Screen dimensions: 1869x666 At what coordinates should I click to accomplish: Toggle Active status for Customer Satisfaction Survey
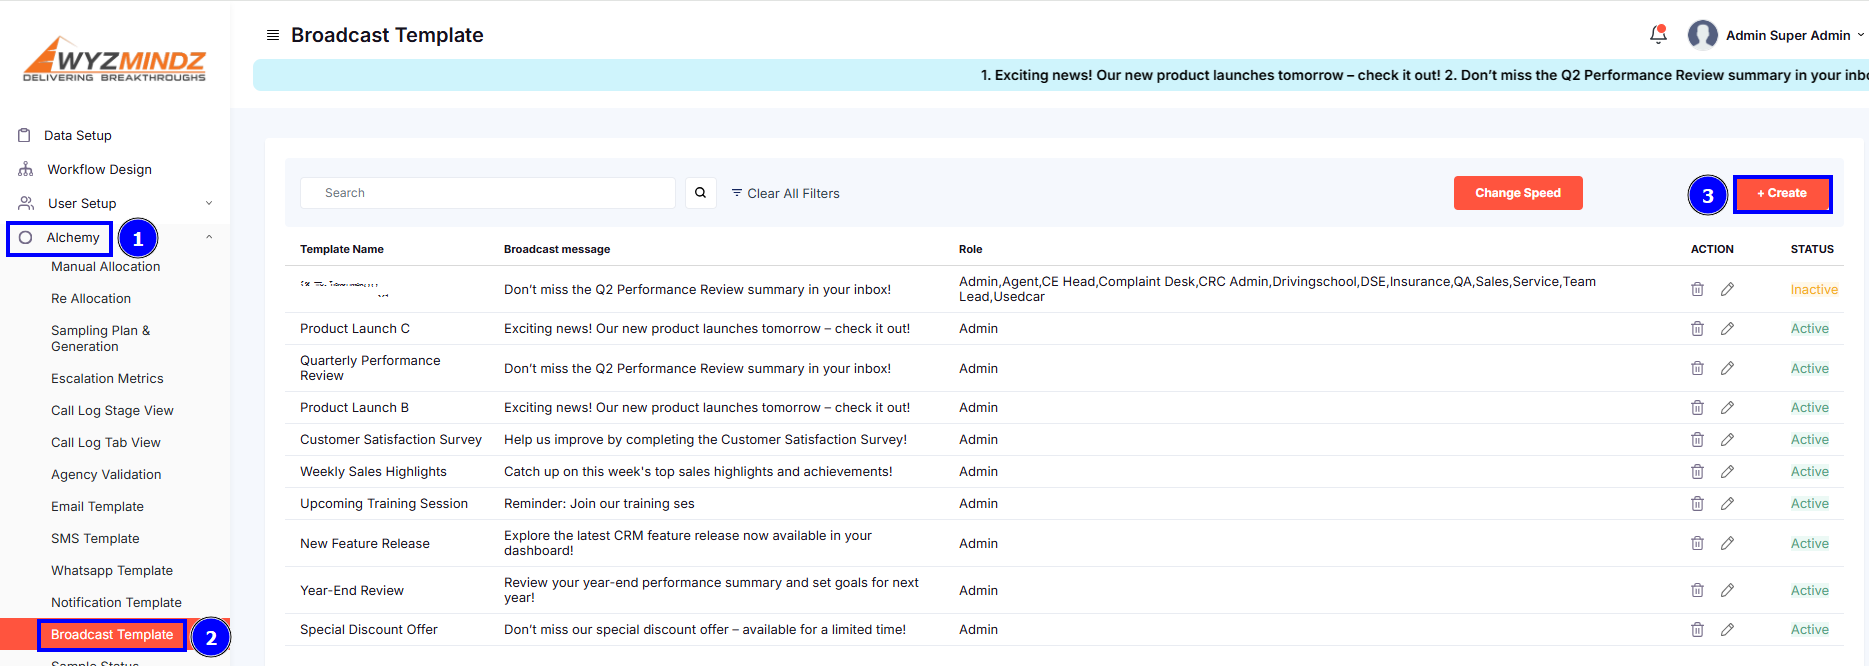tap(1809, 440)
